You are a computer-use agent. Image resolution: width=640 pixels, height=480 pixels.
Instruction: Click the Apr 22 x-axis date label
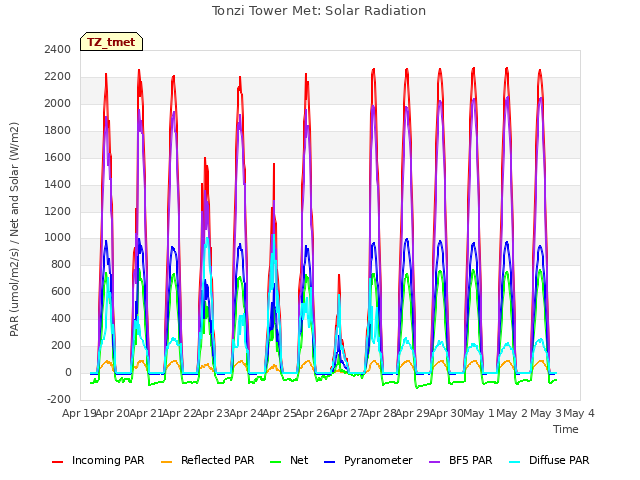[x=179, y=413]
